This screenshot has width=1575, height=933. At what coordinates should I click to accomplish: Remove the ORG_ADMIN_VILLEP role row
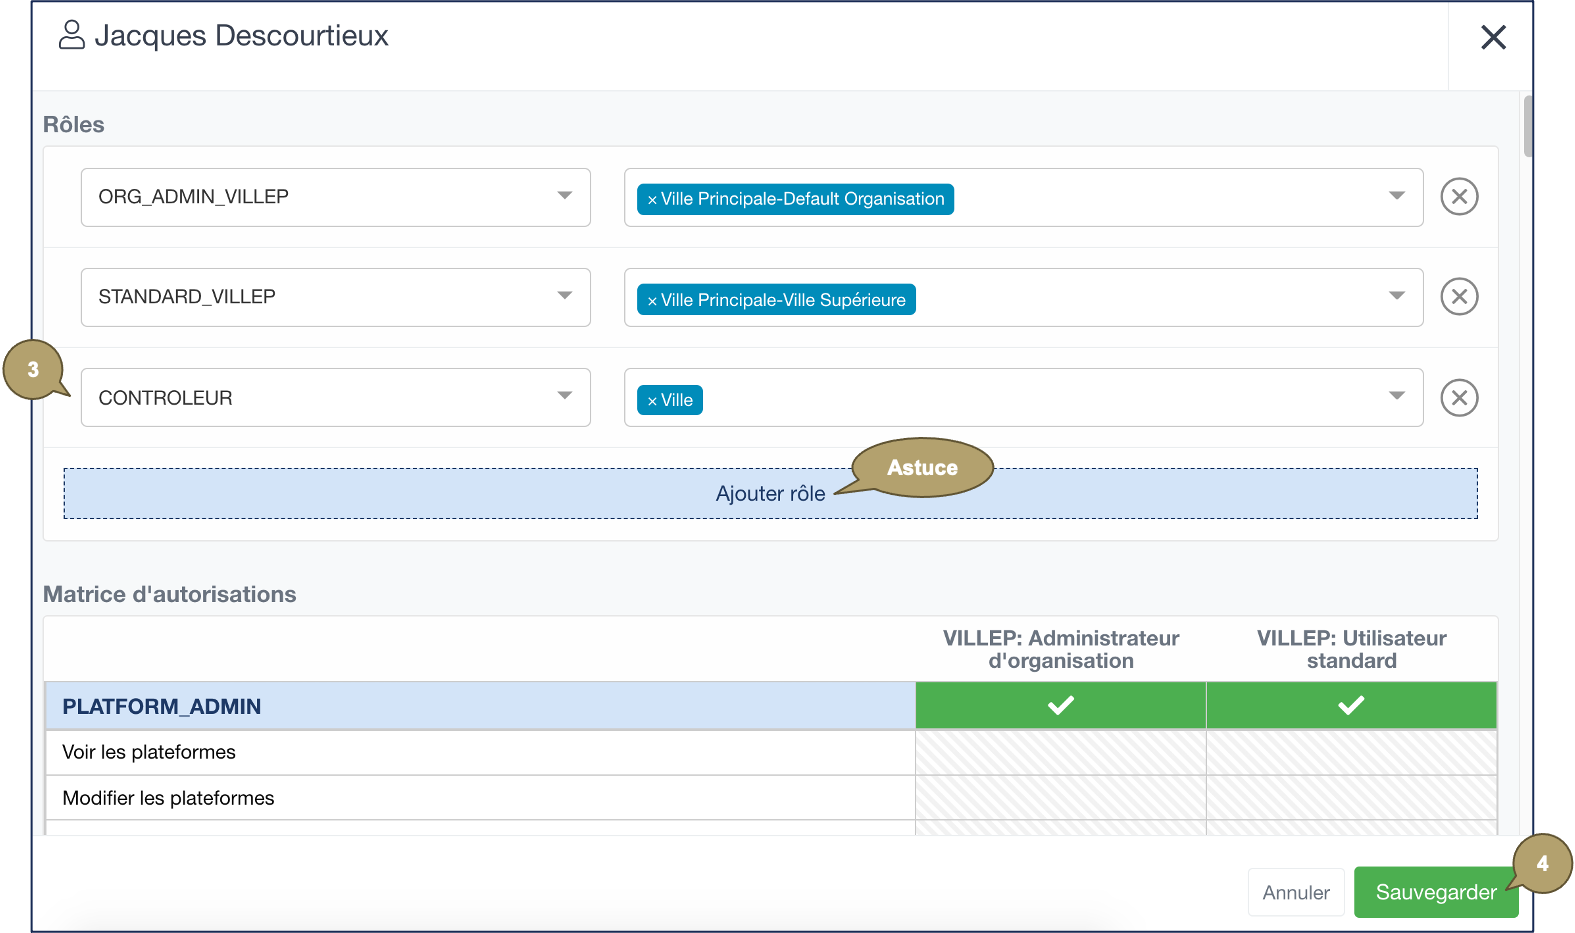pyautogui.click(x=1459, y=196)
